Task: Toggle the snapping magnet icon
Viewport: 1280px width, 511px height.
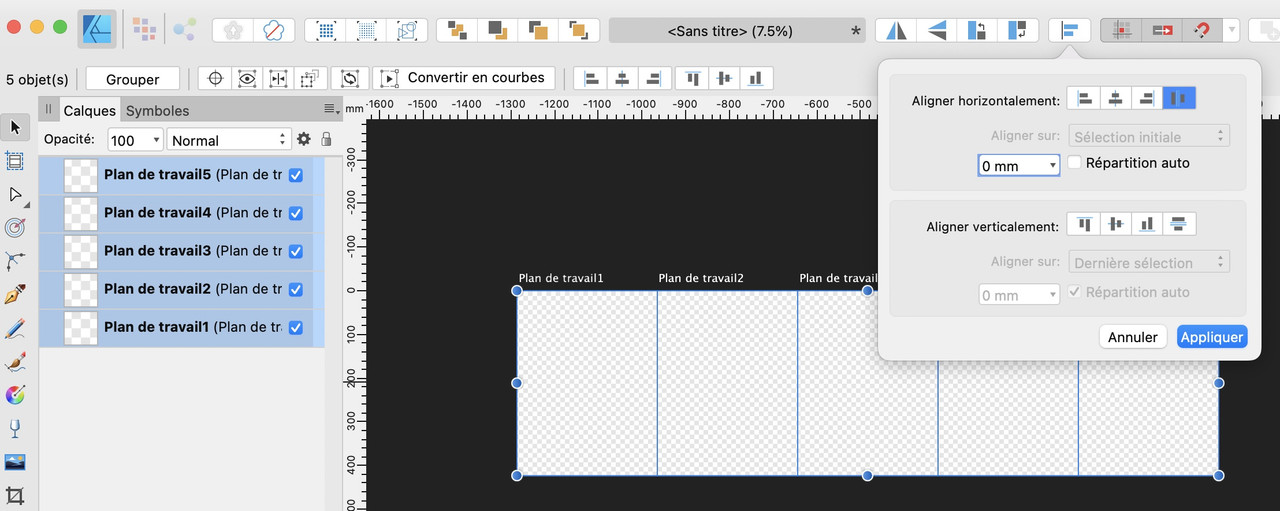Action: [x=1201, y=30]
